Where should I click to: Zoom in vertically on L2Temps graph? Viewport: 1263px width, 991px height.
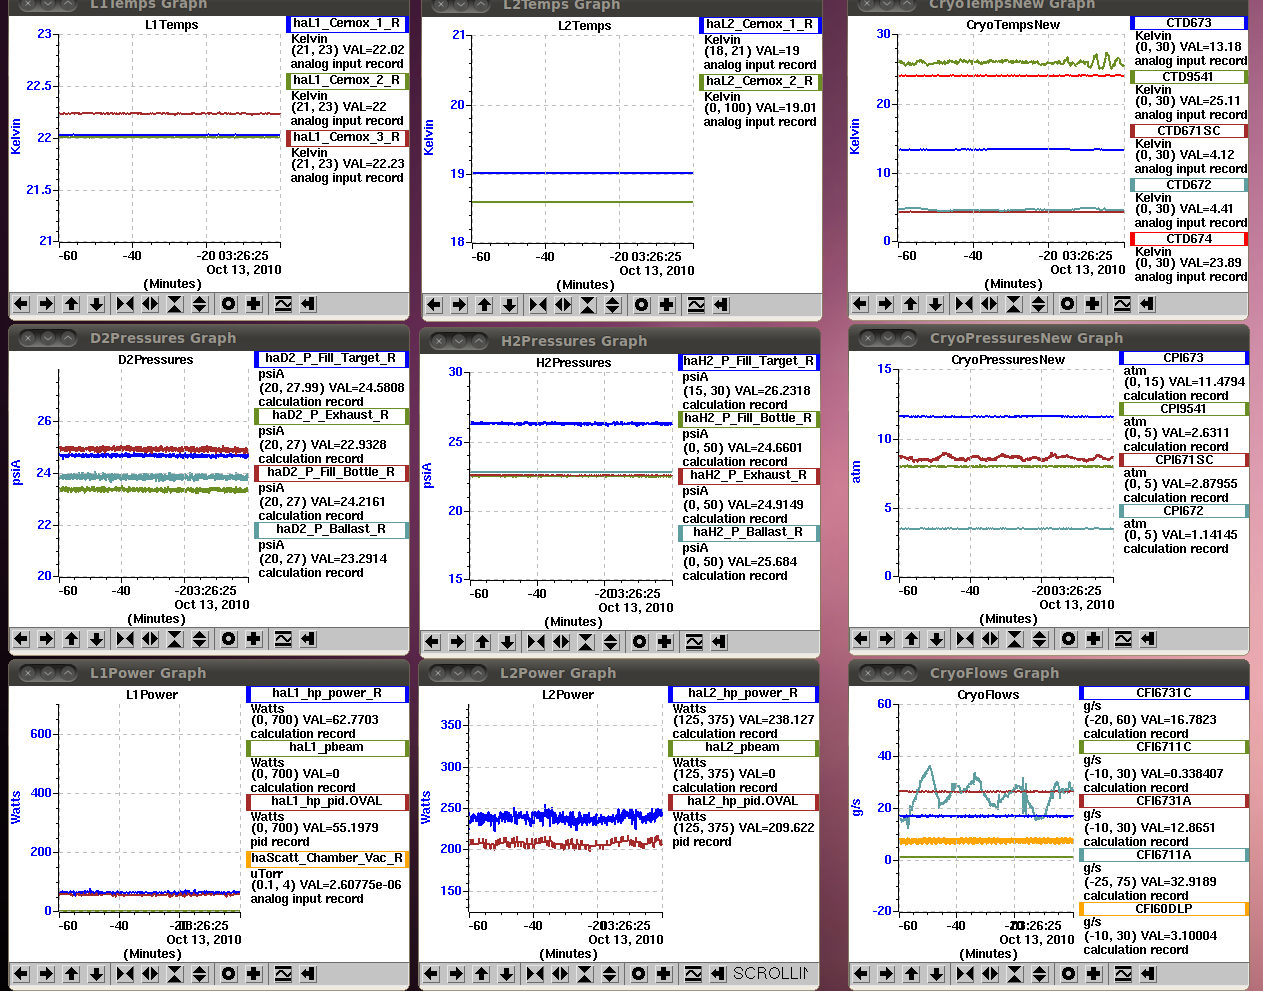click(x=588, y=305)
